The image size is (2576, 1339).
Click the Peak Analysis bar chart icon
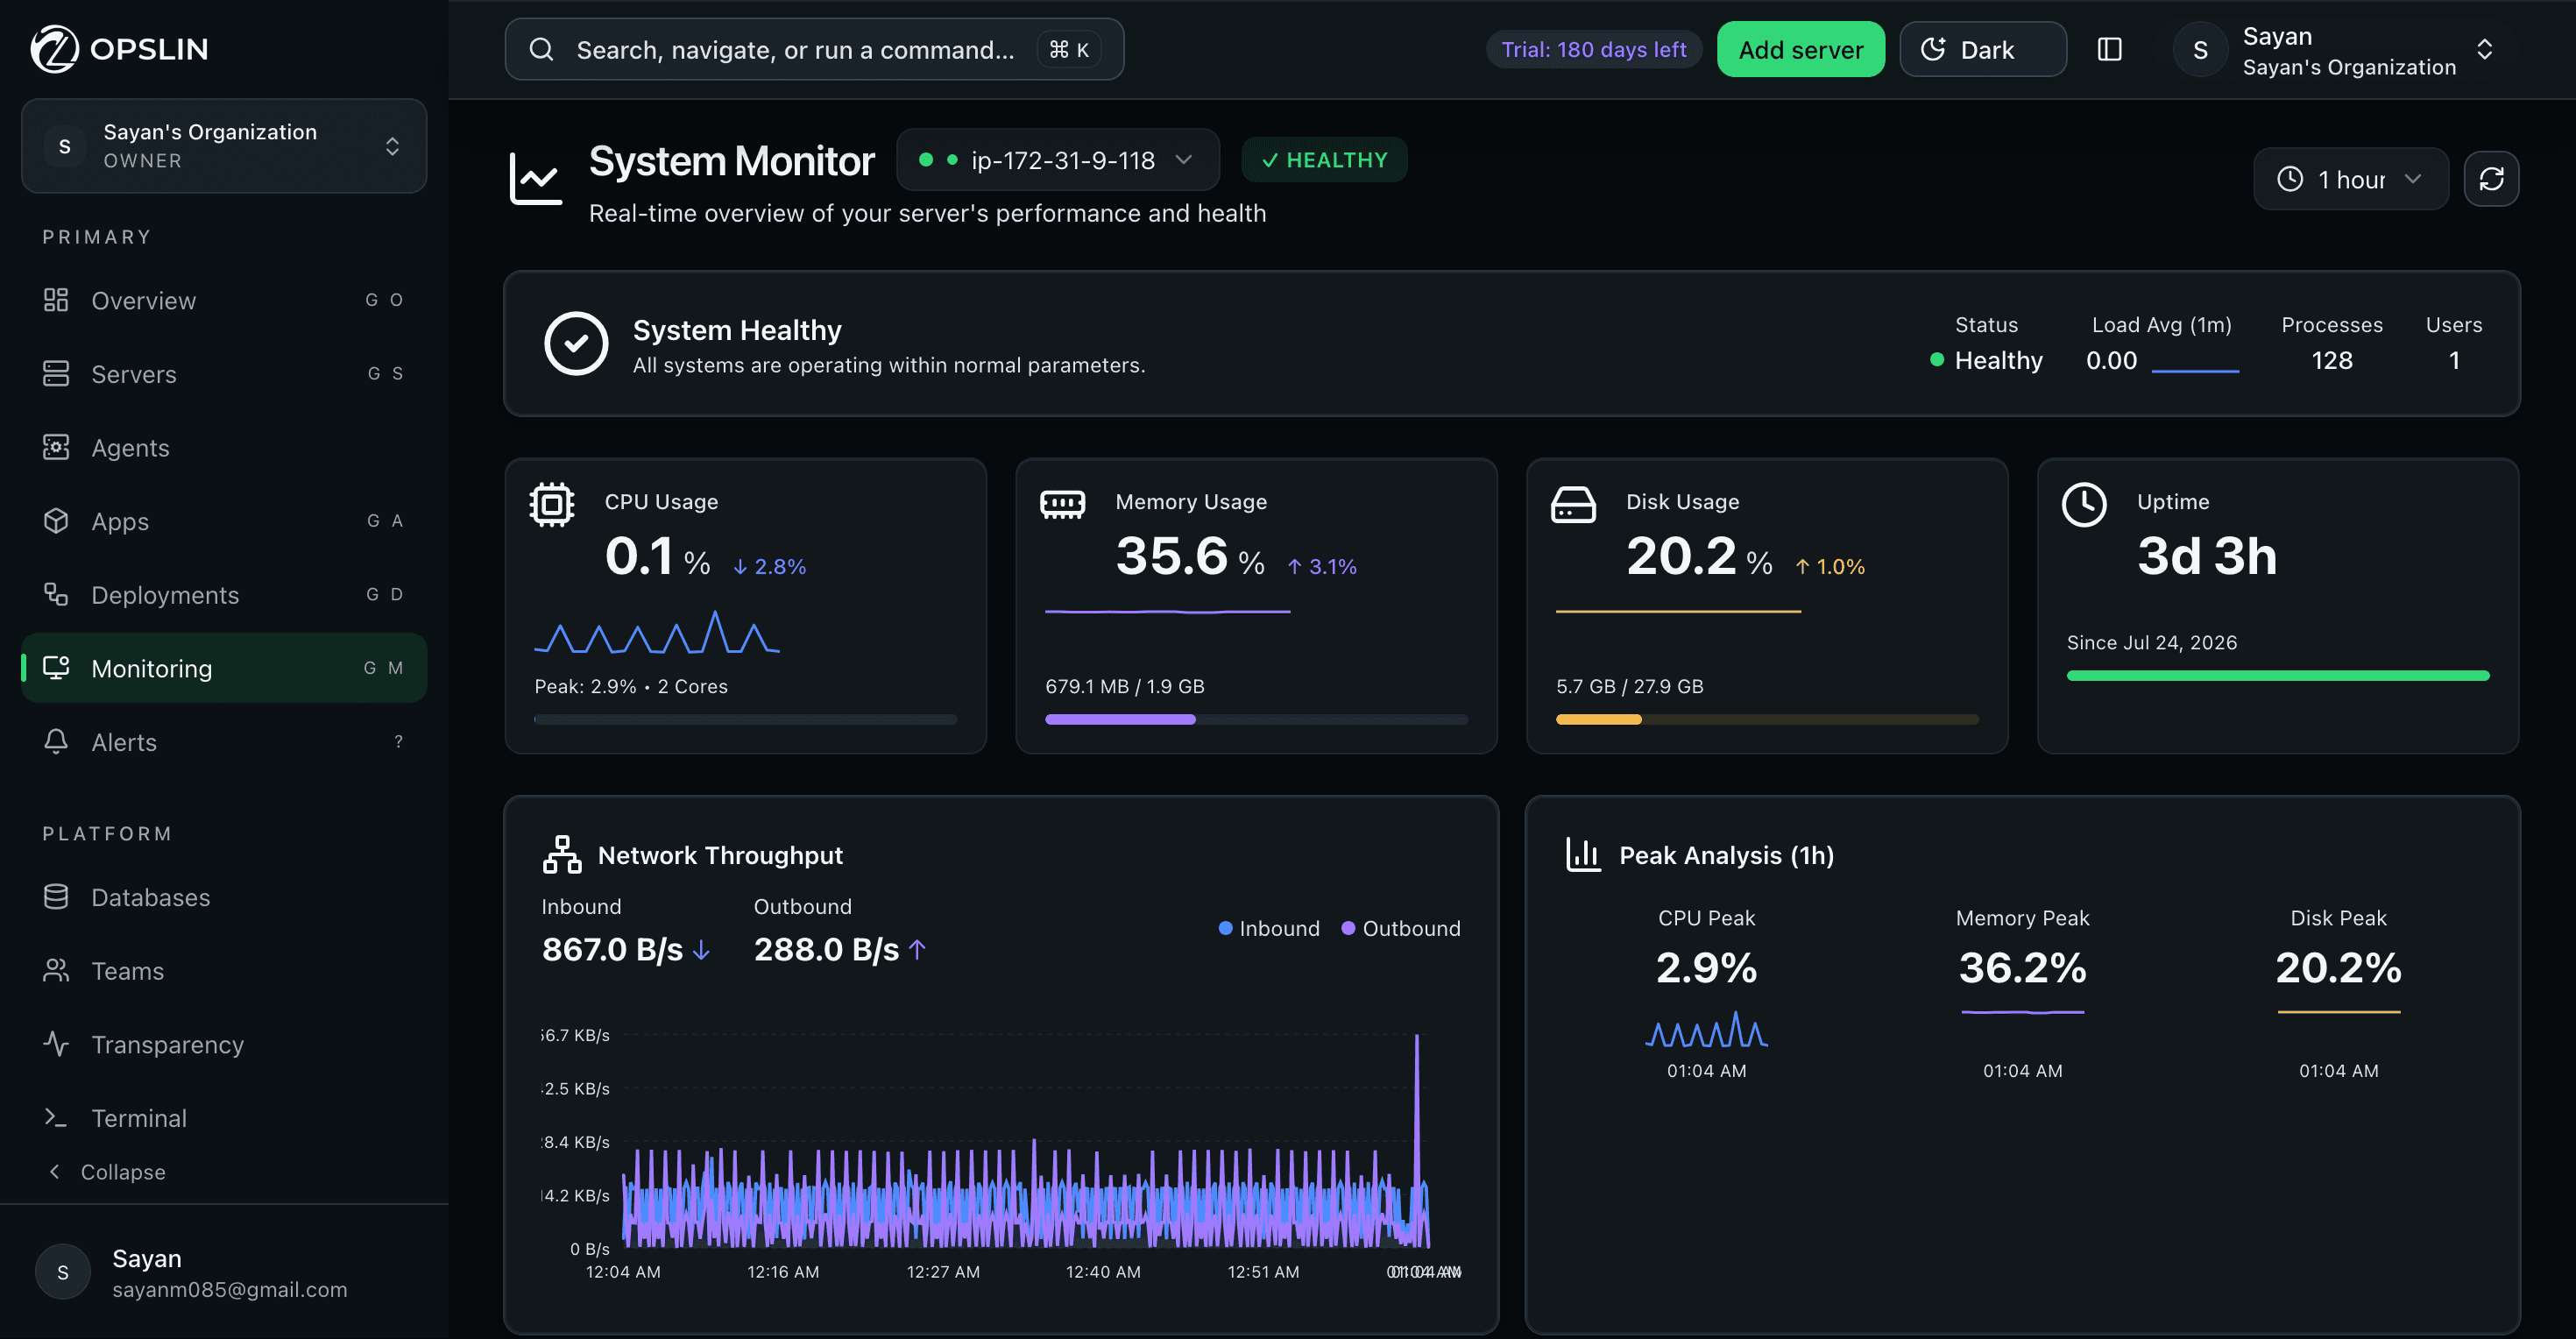(1583, 854)
